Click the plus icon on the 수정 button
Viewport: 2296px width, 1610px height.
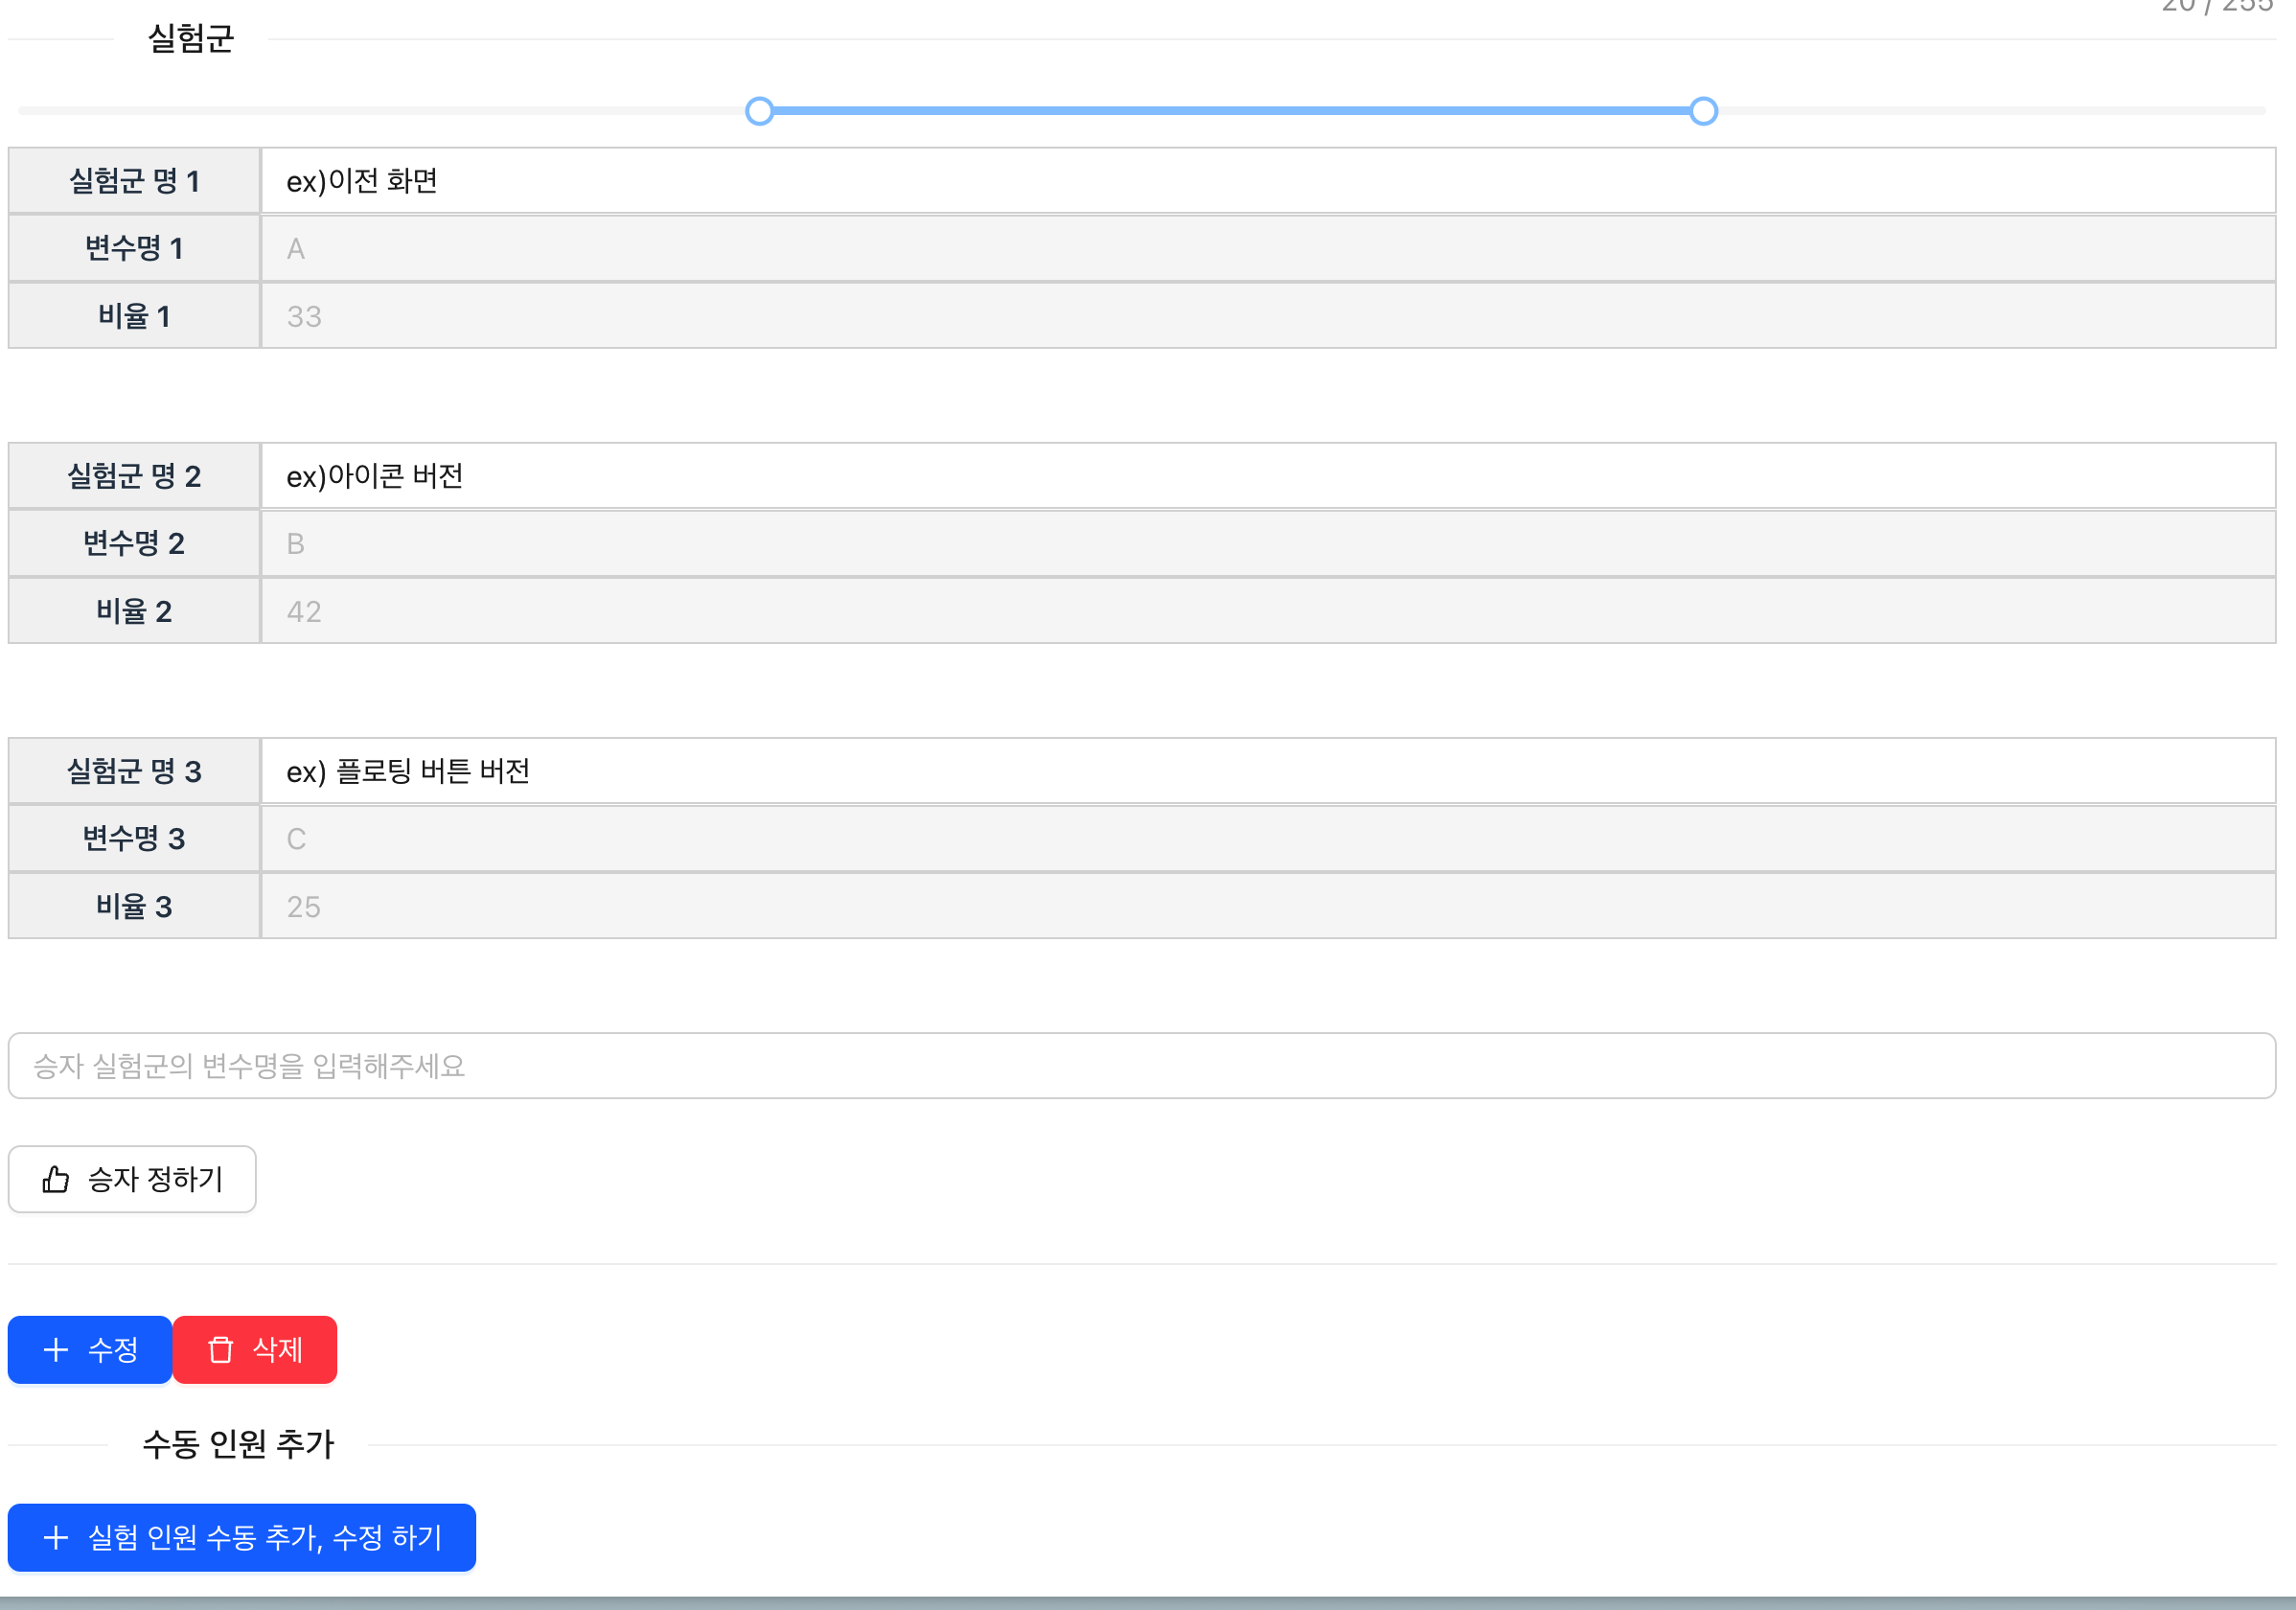point(56,1350)
